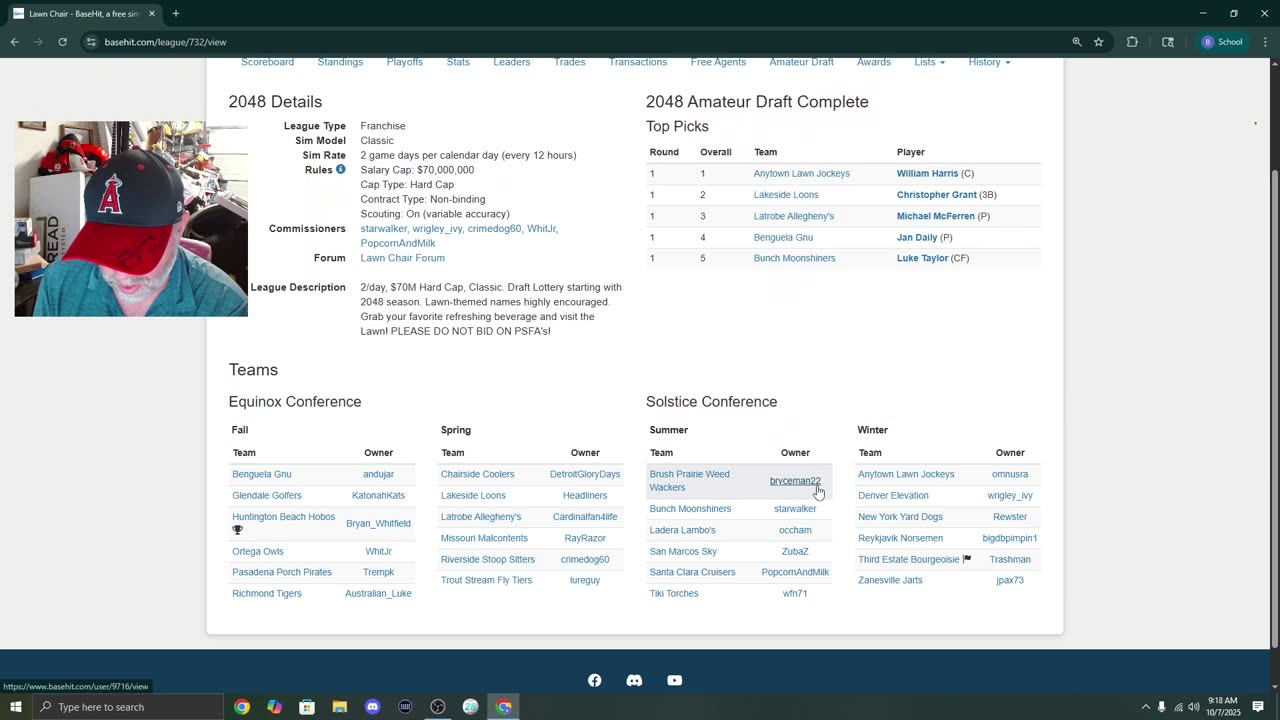This screenshot has width=1280, height=720.
Task: Open the browser Extensions puzzle icon
Action: [x=1132, y=42]
